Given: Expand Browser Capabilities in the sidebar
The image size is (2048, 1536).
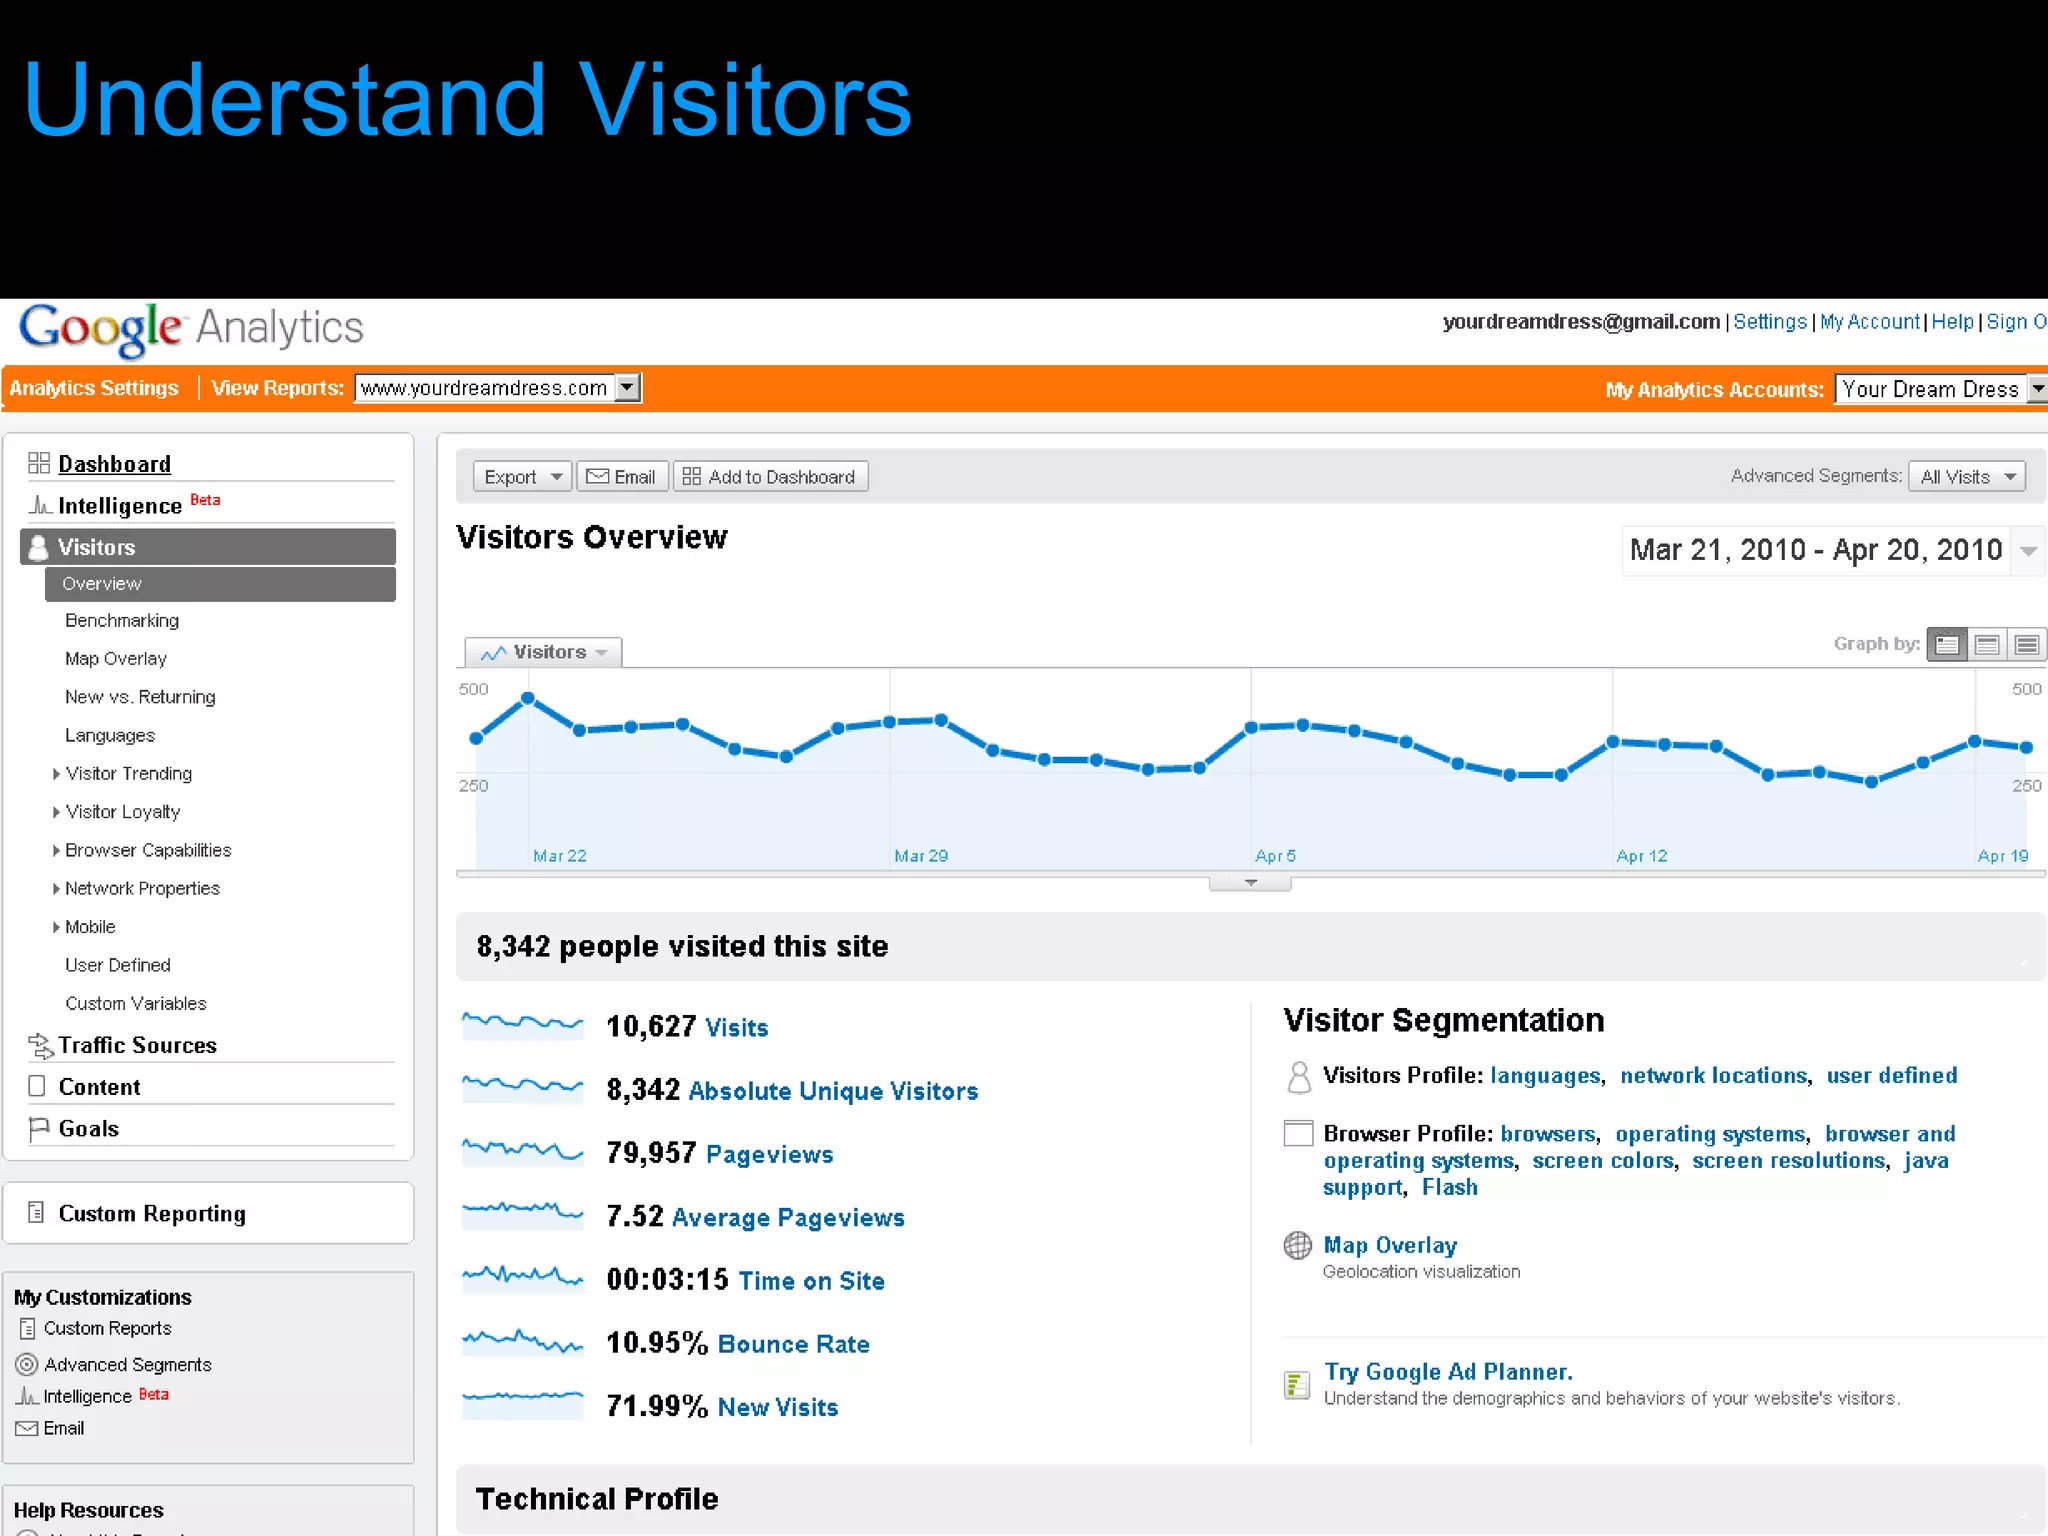Looking at the screenshot, I should pos(56,851).
